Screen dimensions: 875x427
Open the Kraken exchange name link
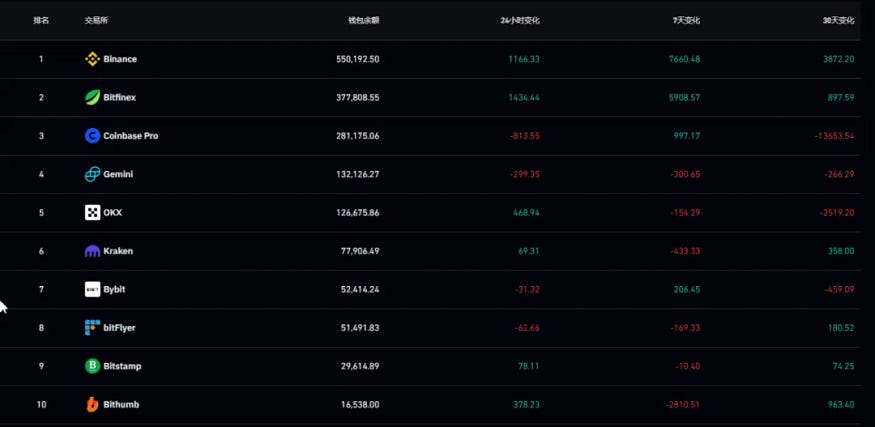118,251
